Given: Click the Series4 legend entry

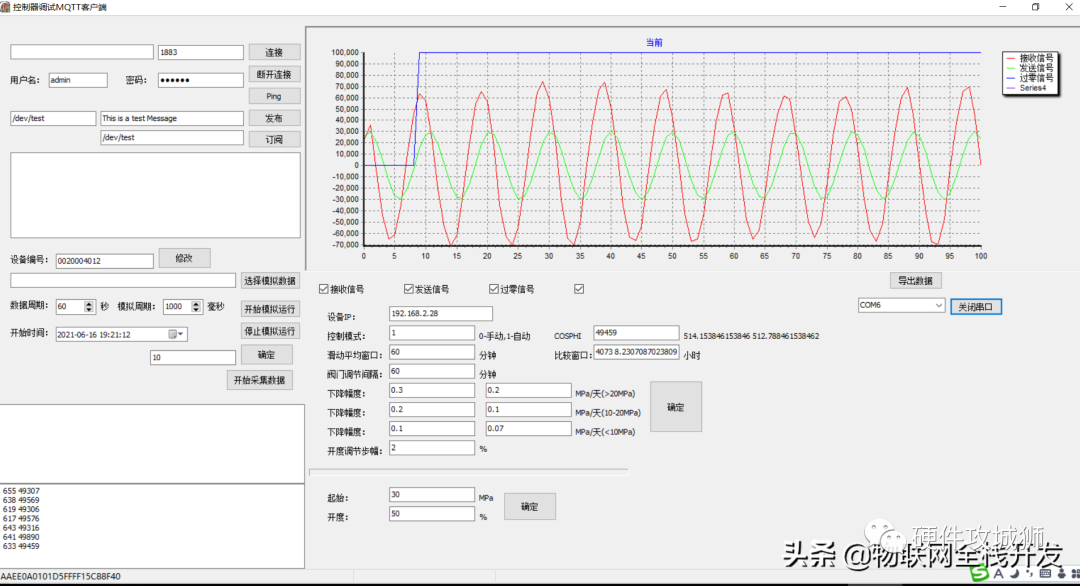Looking at the screenshot, I should [1026, 88].
